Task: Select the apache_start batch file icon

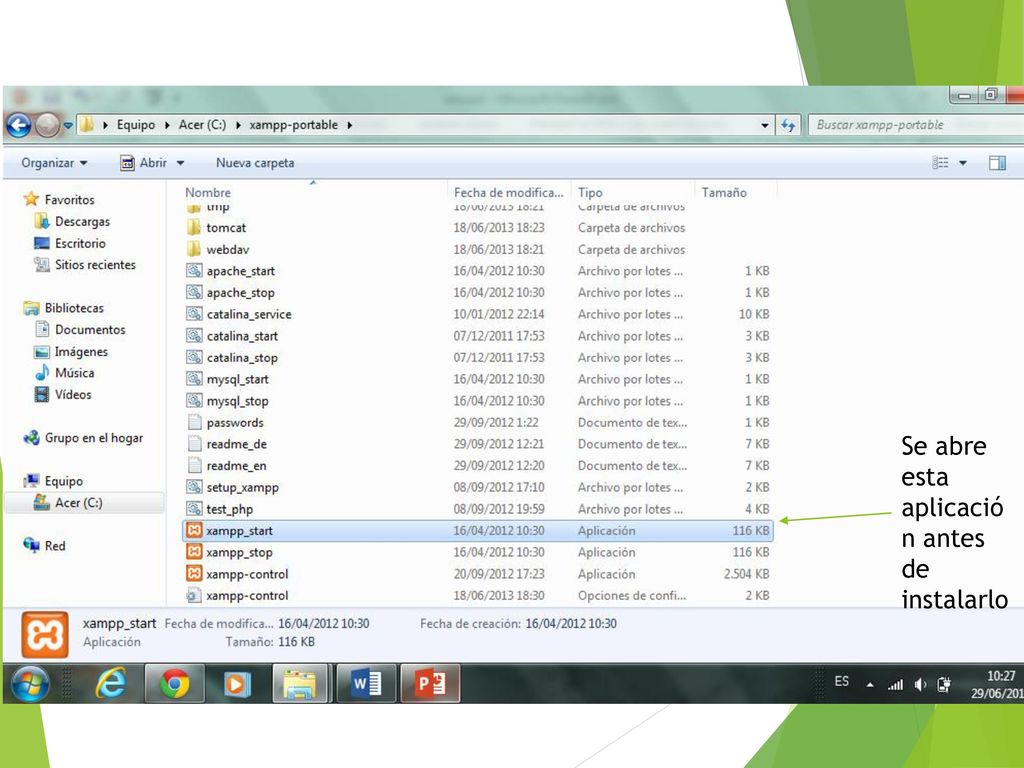Action: tap(194, 270)
